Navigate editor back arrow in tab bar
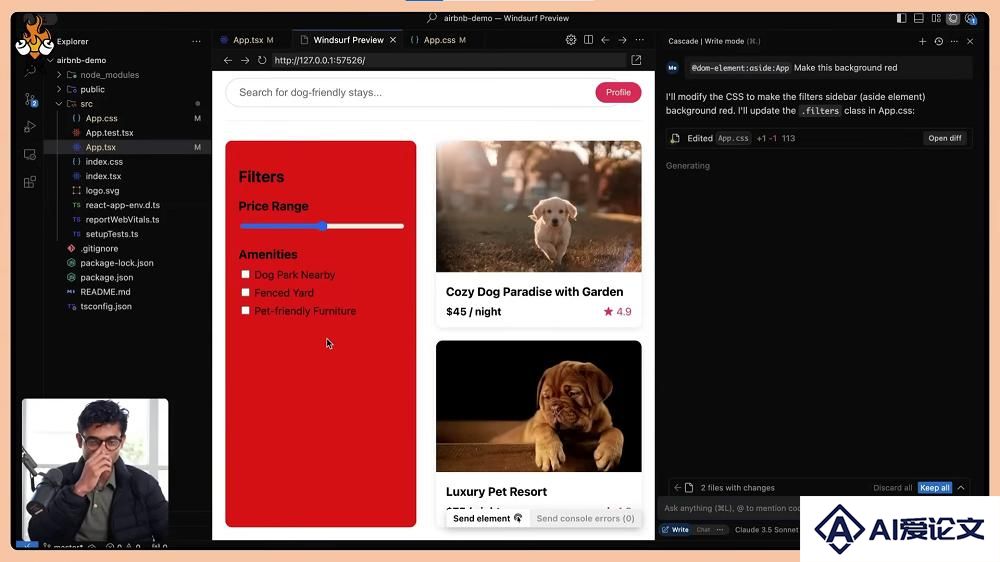Viewport: 1000px width, 562px height. [x=605, y=40]
